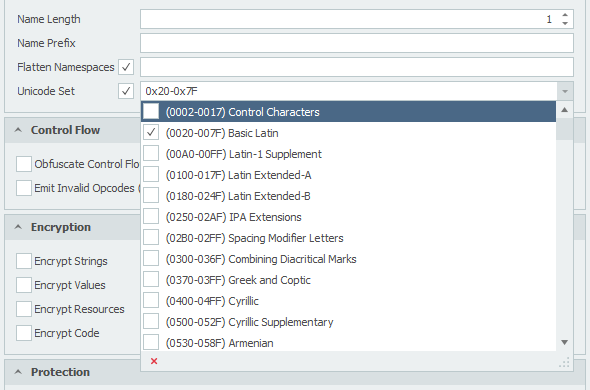
Task: Click the scroll up arrow in the list
Action: pos(564,110)
